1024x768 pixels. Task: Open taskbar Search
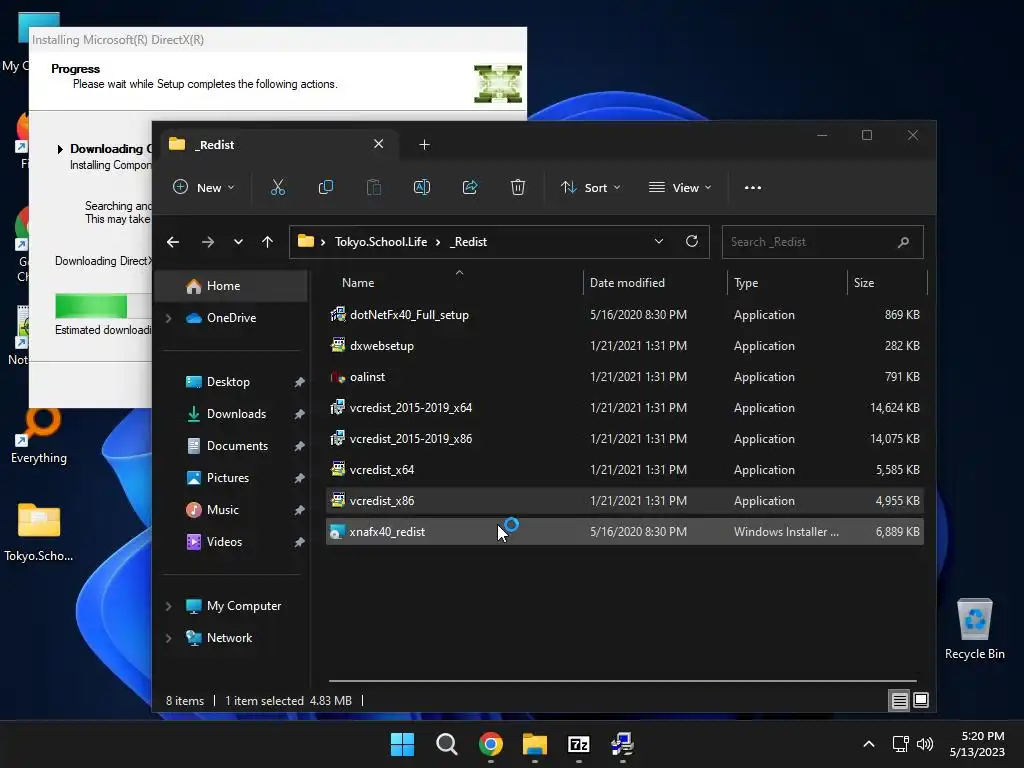[x=447, y=744]
